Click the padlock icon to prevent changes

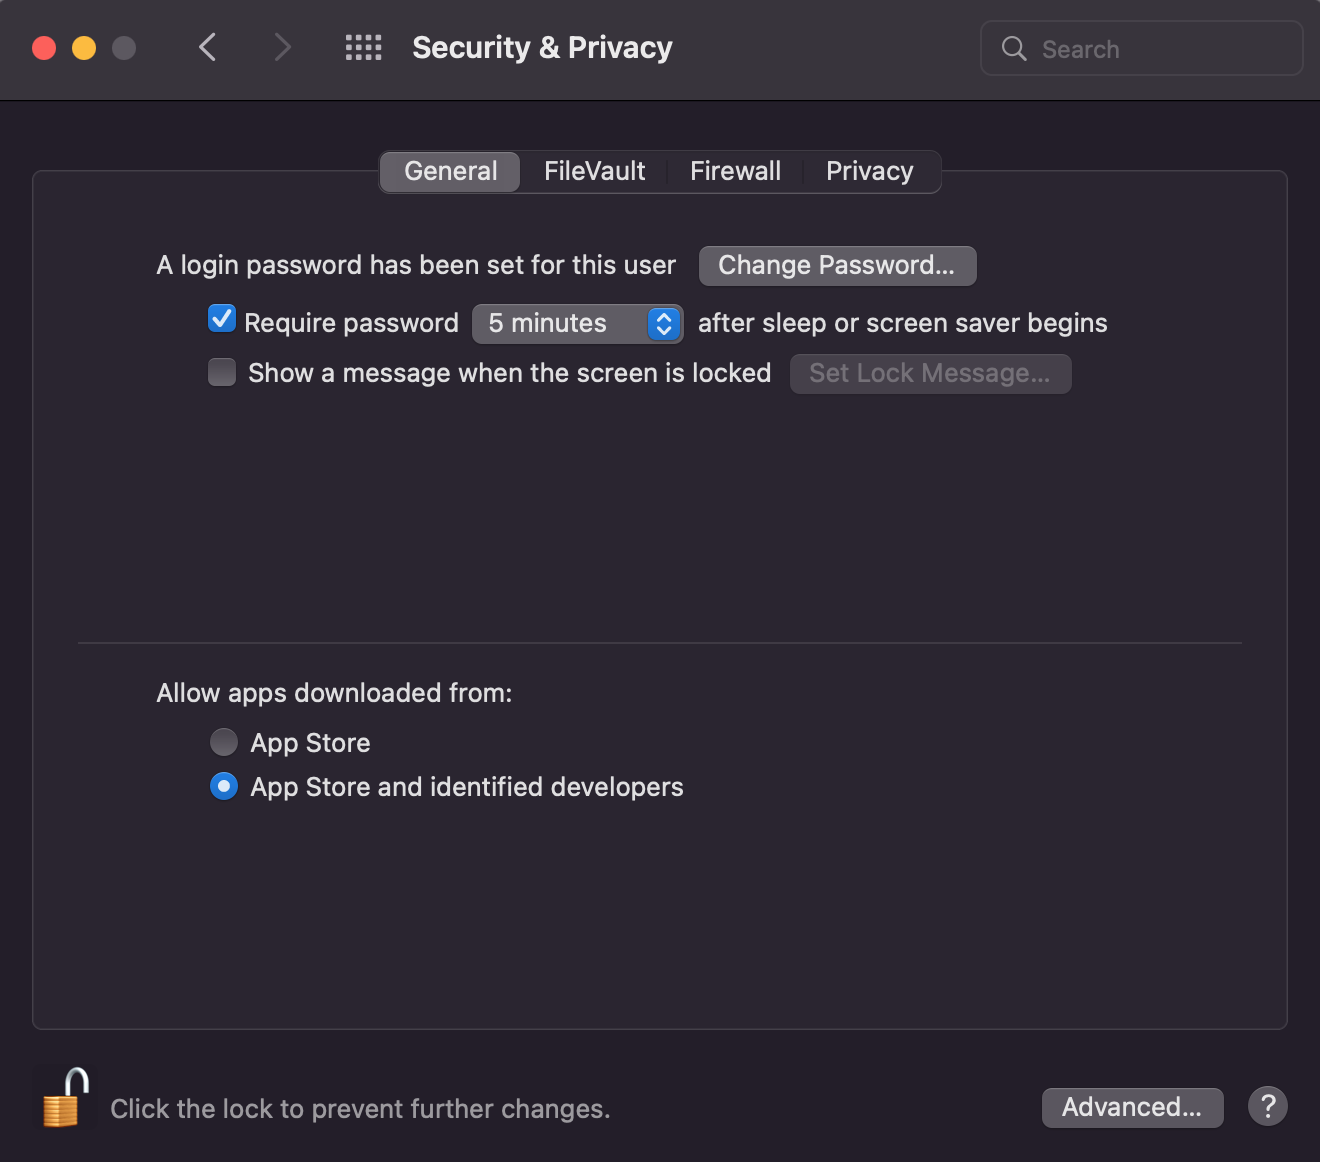[64, 1100]
